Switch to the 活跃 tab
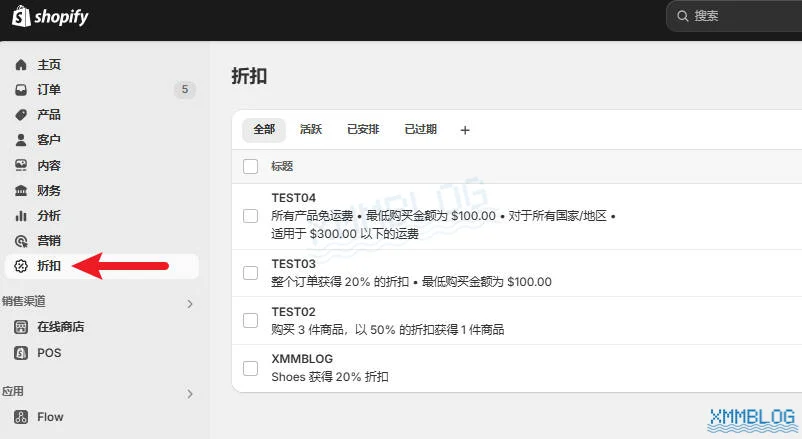This screenshot has height=439, width=802. [311, 129]
